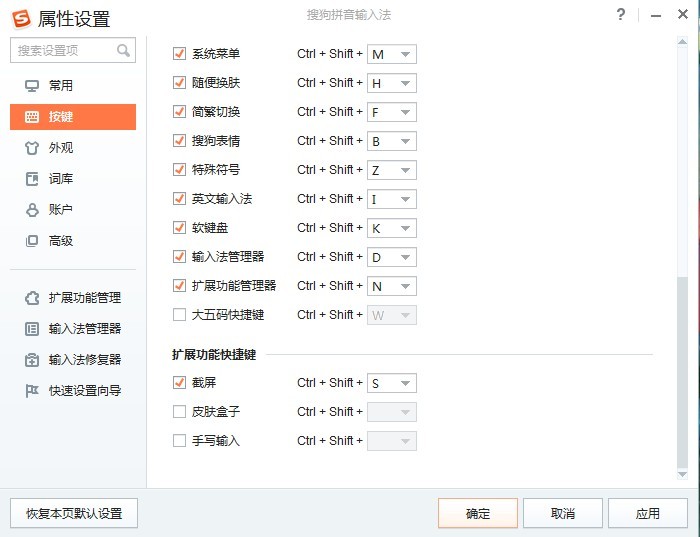The image size is (700, 537).
Task: Launch 输入法修复器 from the sidebar
Action: point(73,360)
